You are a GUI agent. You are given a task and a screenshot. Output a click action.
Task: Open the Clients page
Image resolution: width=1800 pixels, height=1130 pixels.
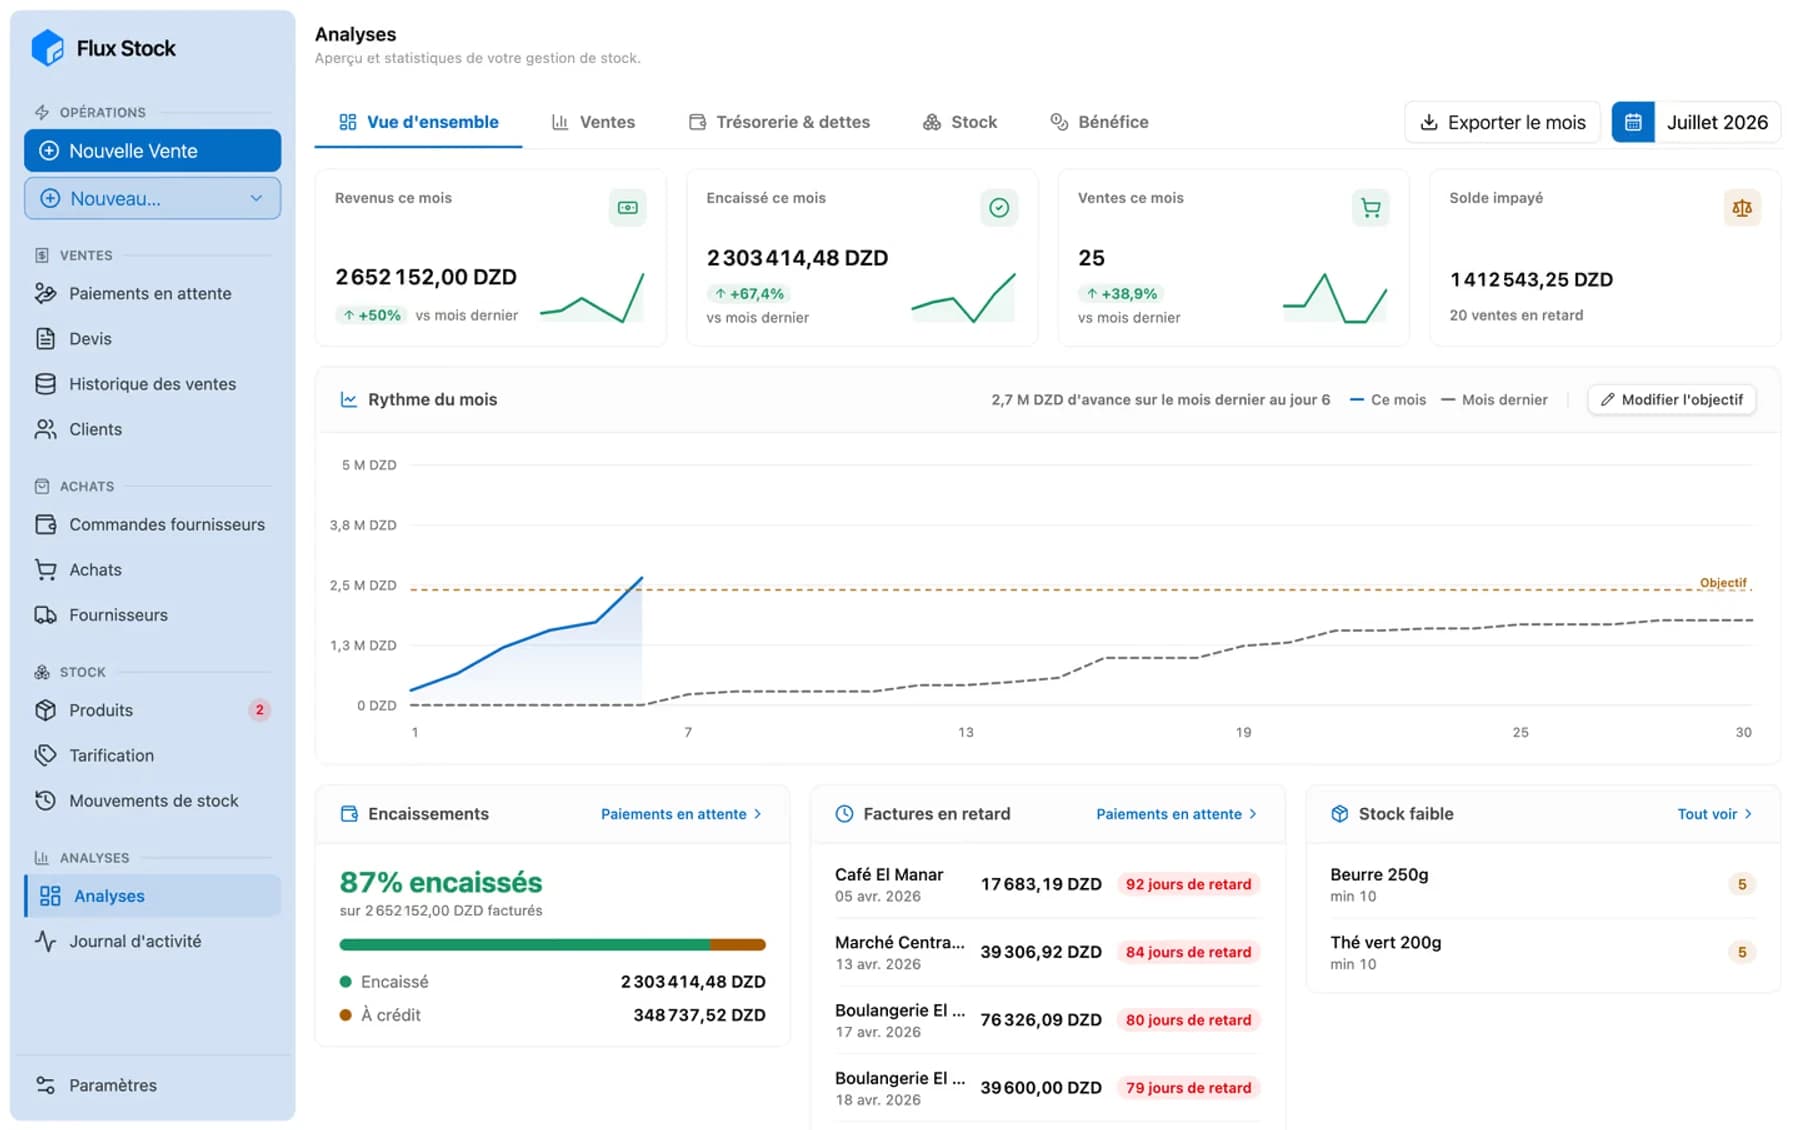152,429
